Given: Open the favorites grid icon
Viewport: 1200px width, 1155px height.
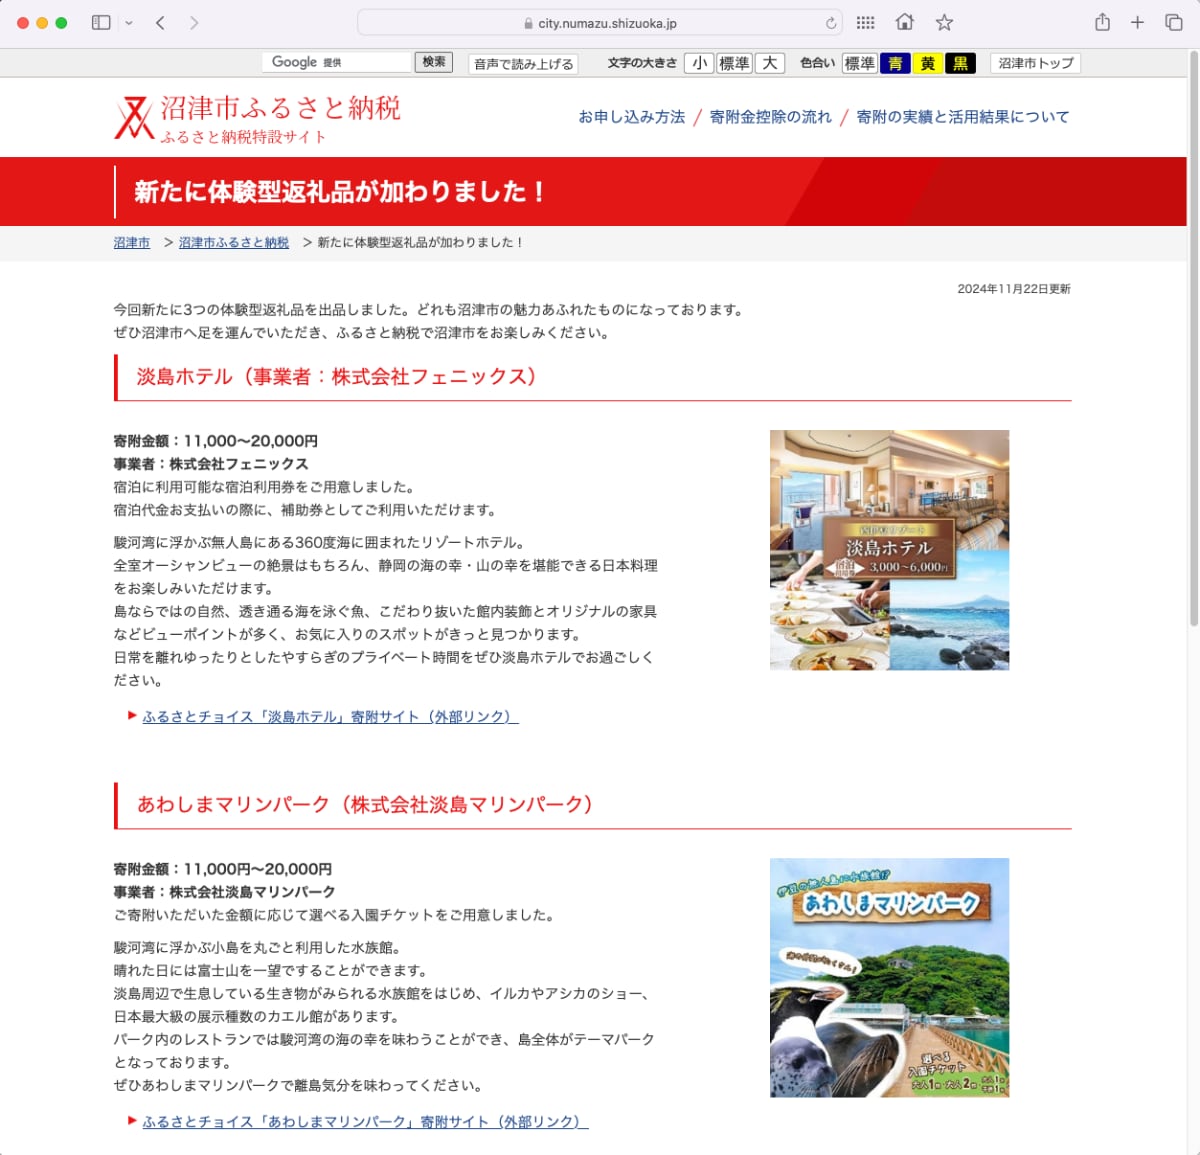Looking at the screenshot, I should pos(866,21).
